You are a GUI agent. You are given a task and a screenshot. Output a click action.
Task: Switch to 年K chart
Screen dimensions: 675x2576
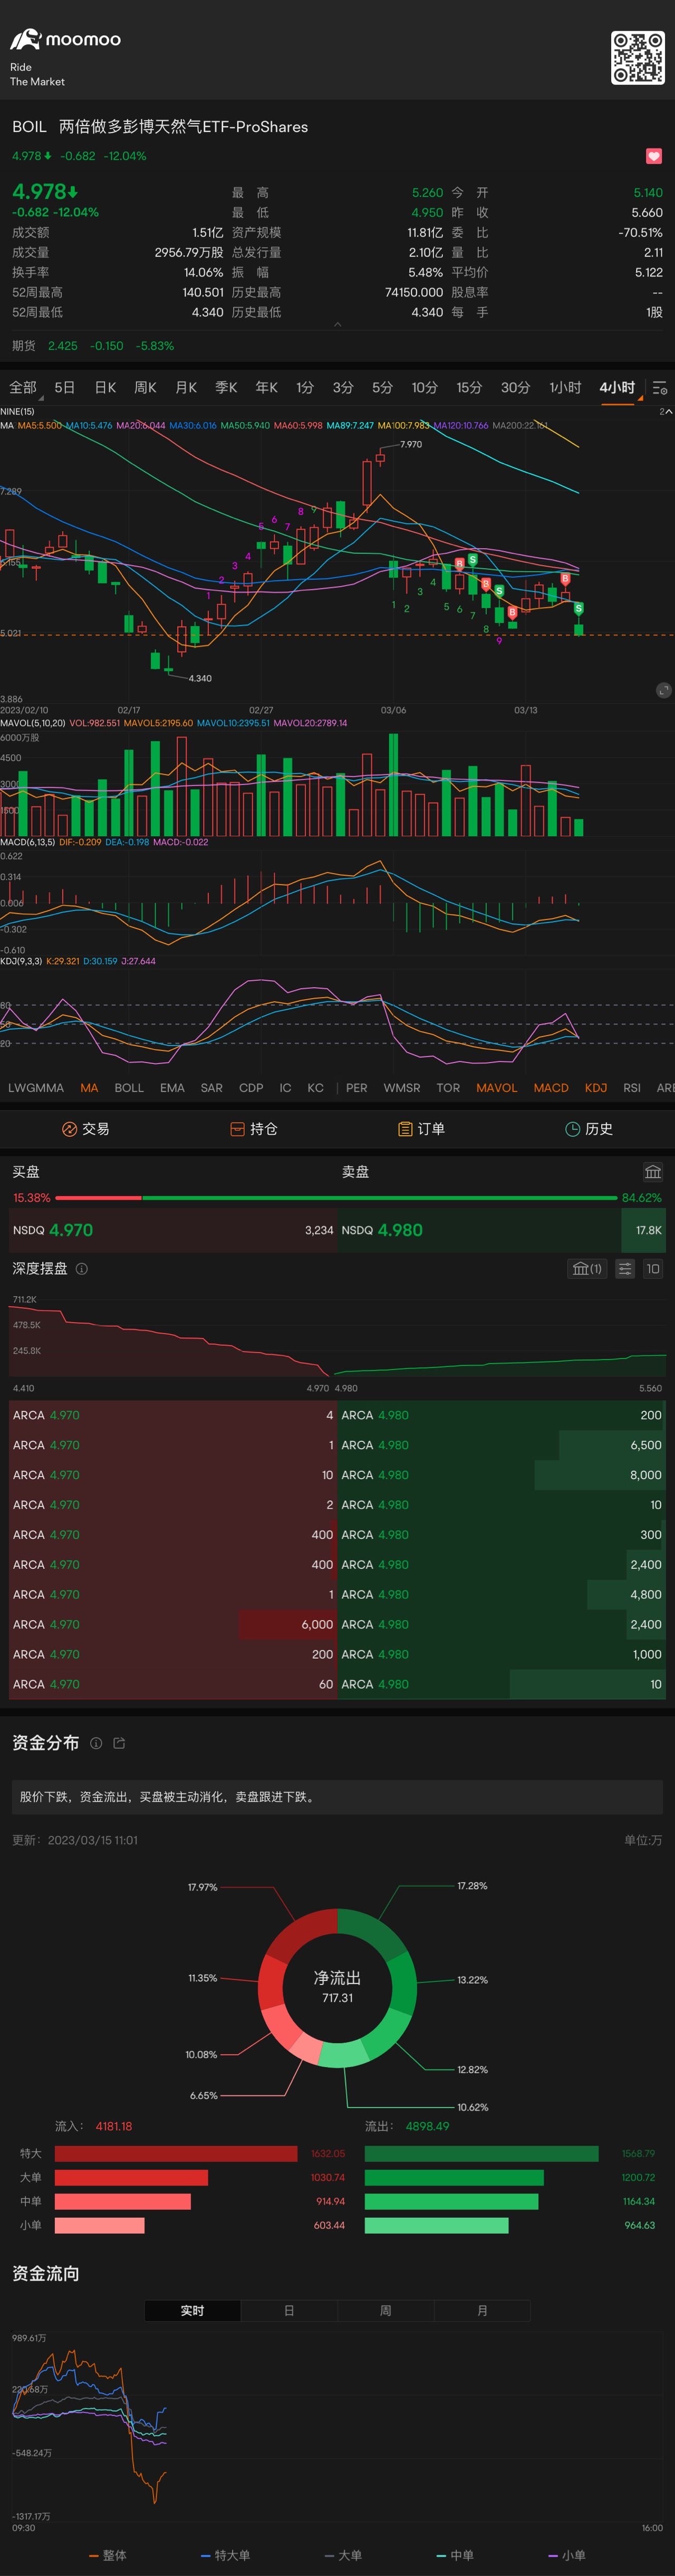pyautogui.click(x=267, y=388)
